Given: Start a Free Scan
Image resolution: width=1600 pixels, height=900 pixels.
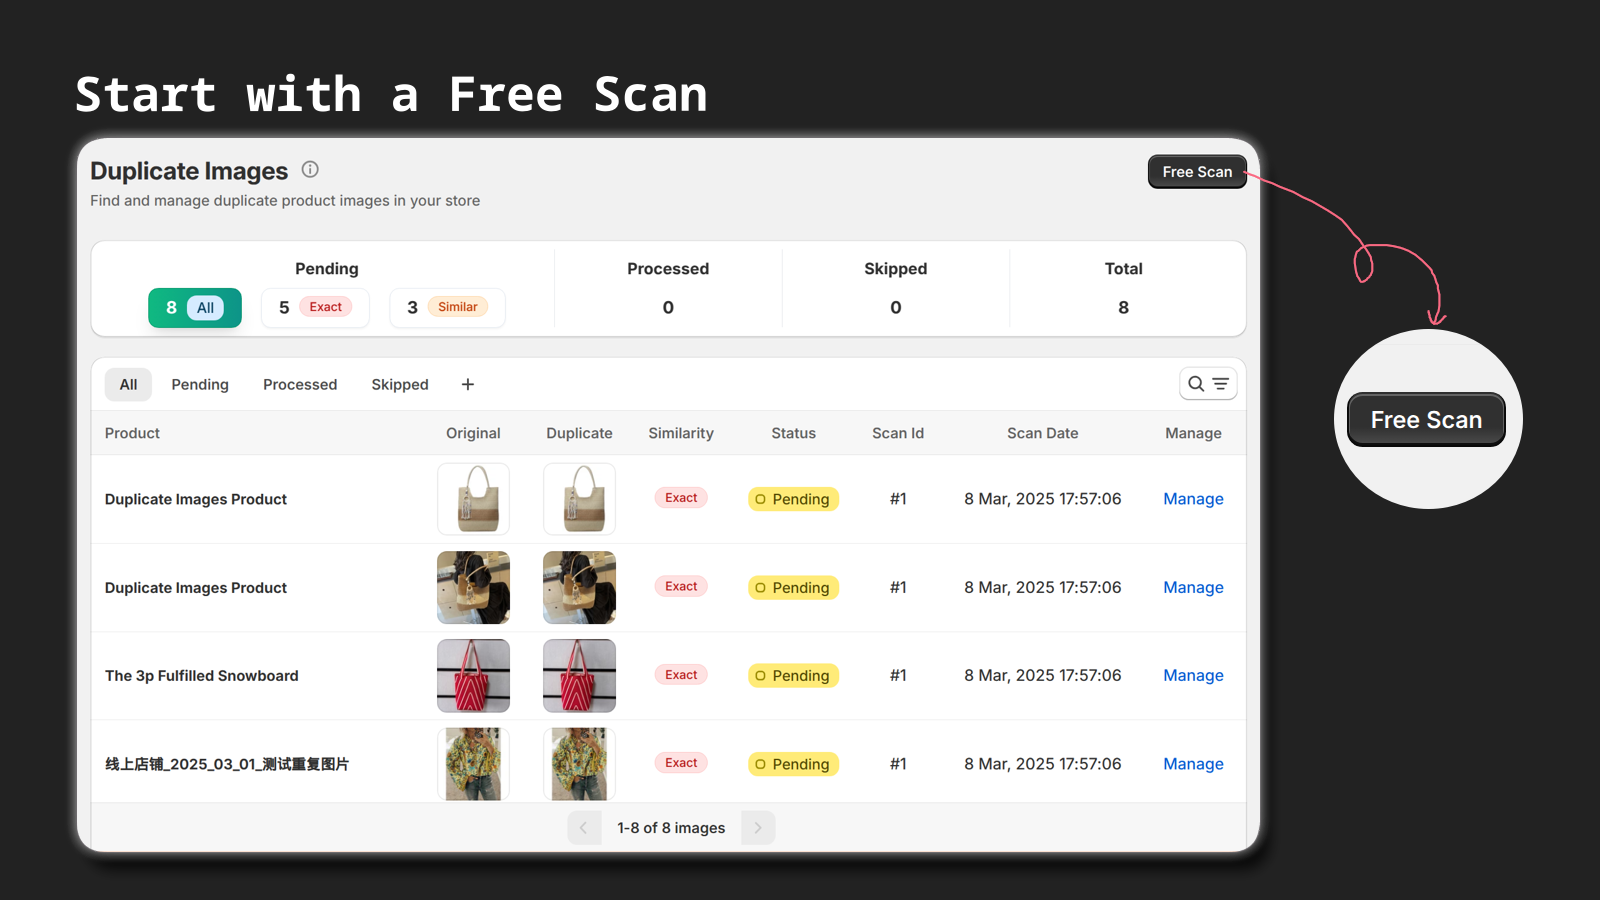Looking at the screenshot, I should (1197, 171).
